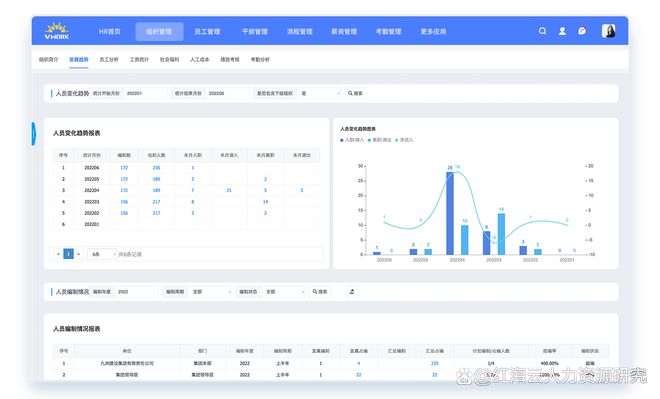Switch to the 人工成本 tab
This screenshot has width=660, height=399.
click(200, 59)
